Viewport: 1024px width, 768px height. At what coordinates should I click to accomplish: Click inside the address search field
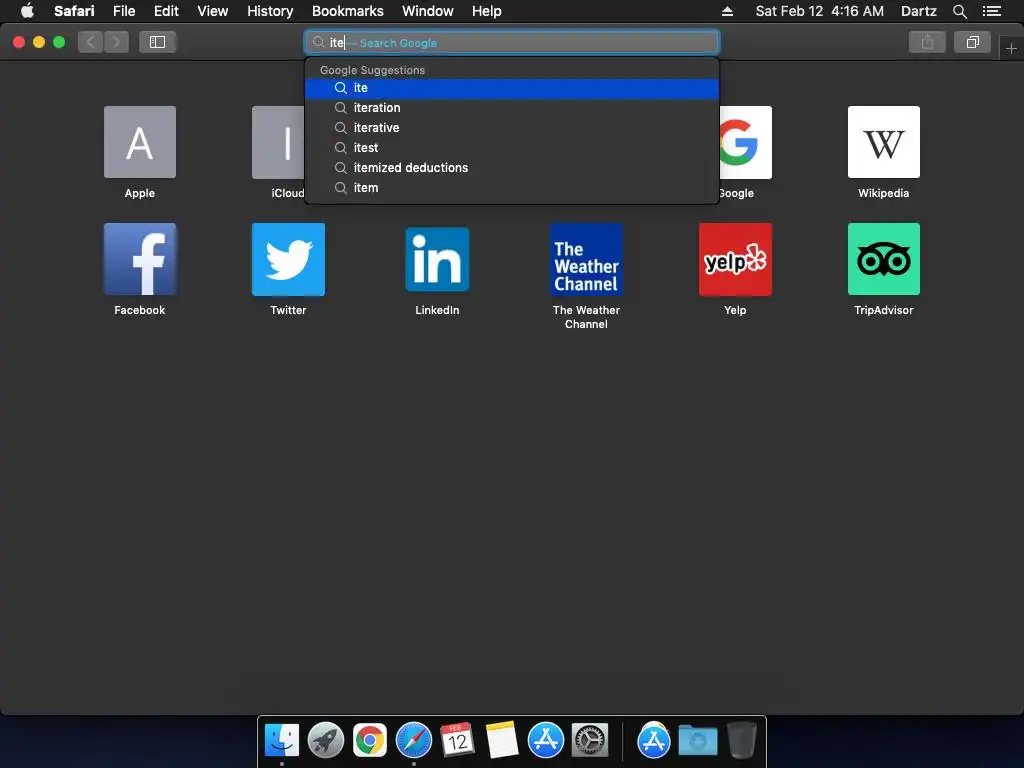511,42
